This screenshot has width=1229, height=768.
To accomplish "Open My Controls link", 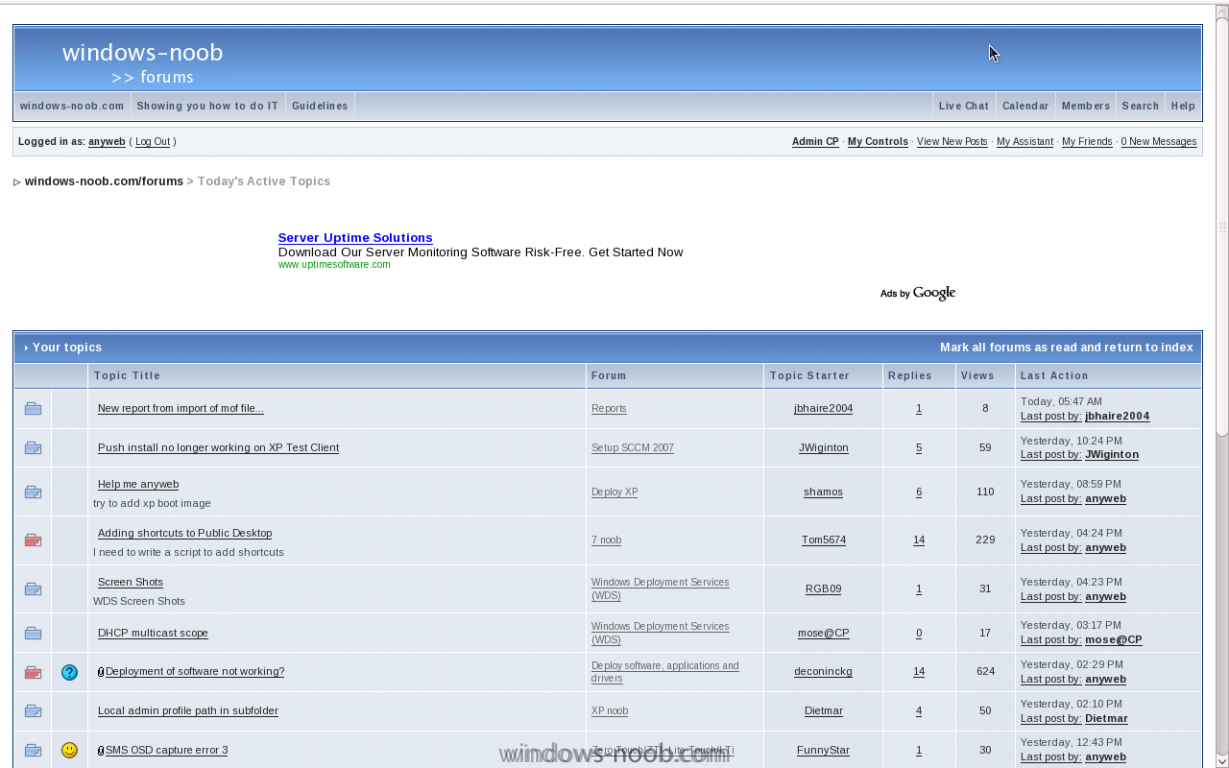I will [x=878, y=142].
